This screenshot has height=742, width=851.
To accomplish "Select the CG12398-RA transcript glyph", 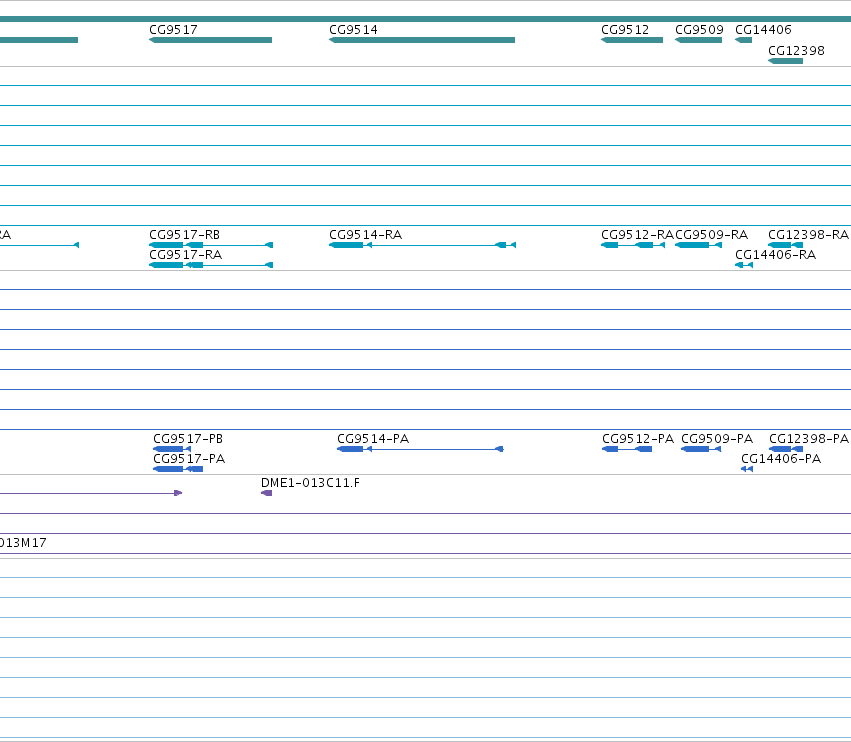I will [x=785, y=245].
